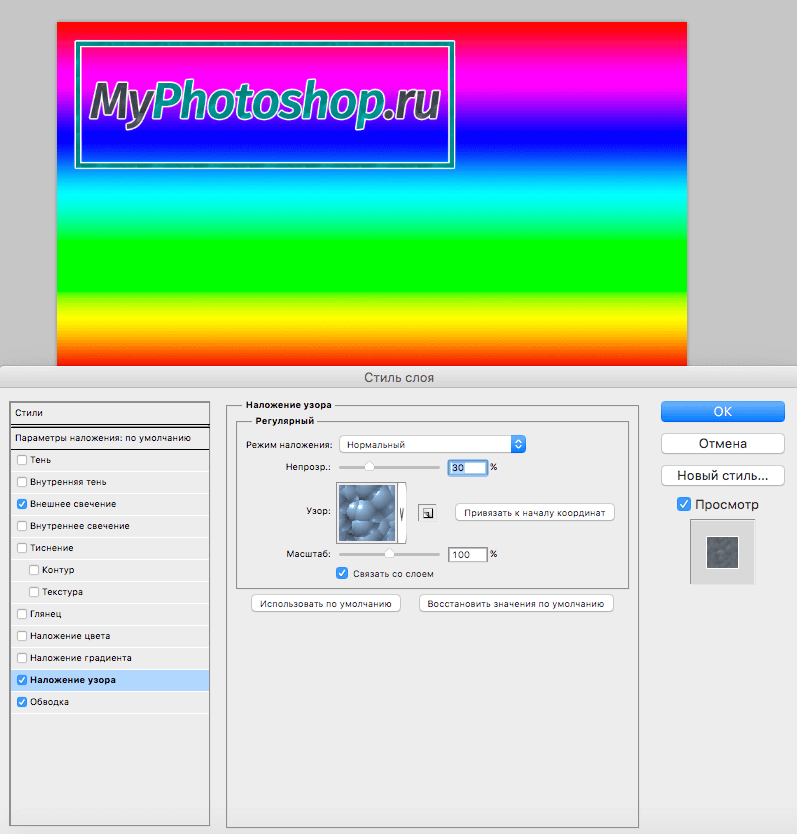The width and height of the screenshot is (797, 834).
Task: Click the Узор pattern swatch thumbnail
Action: pos(367,513)
